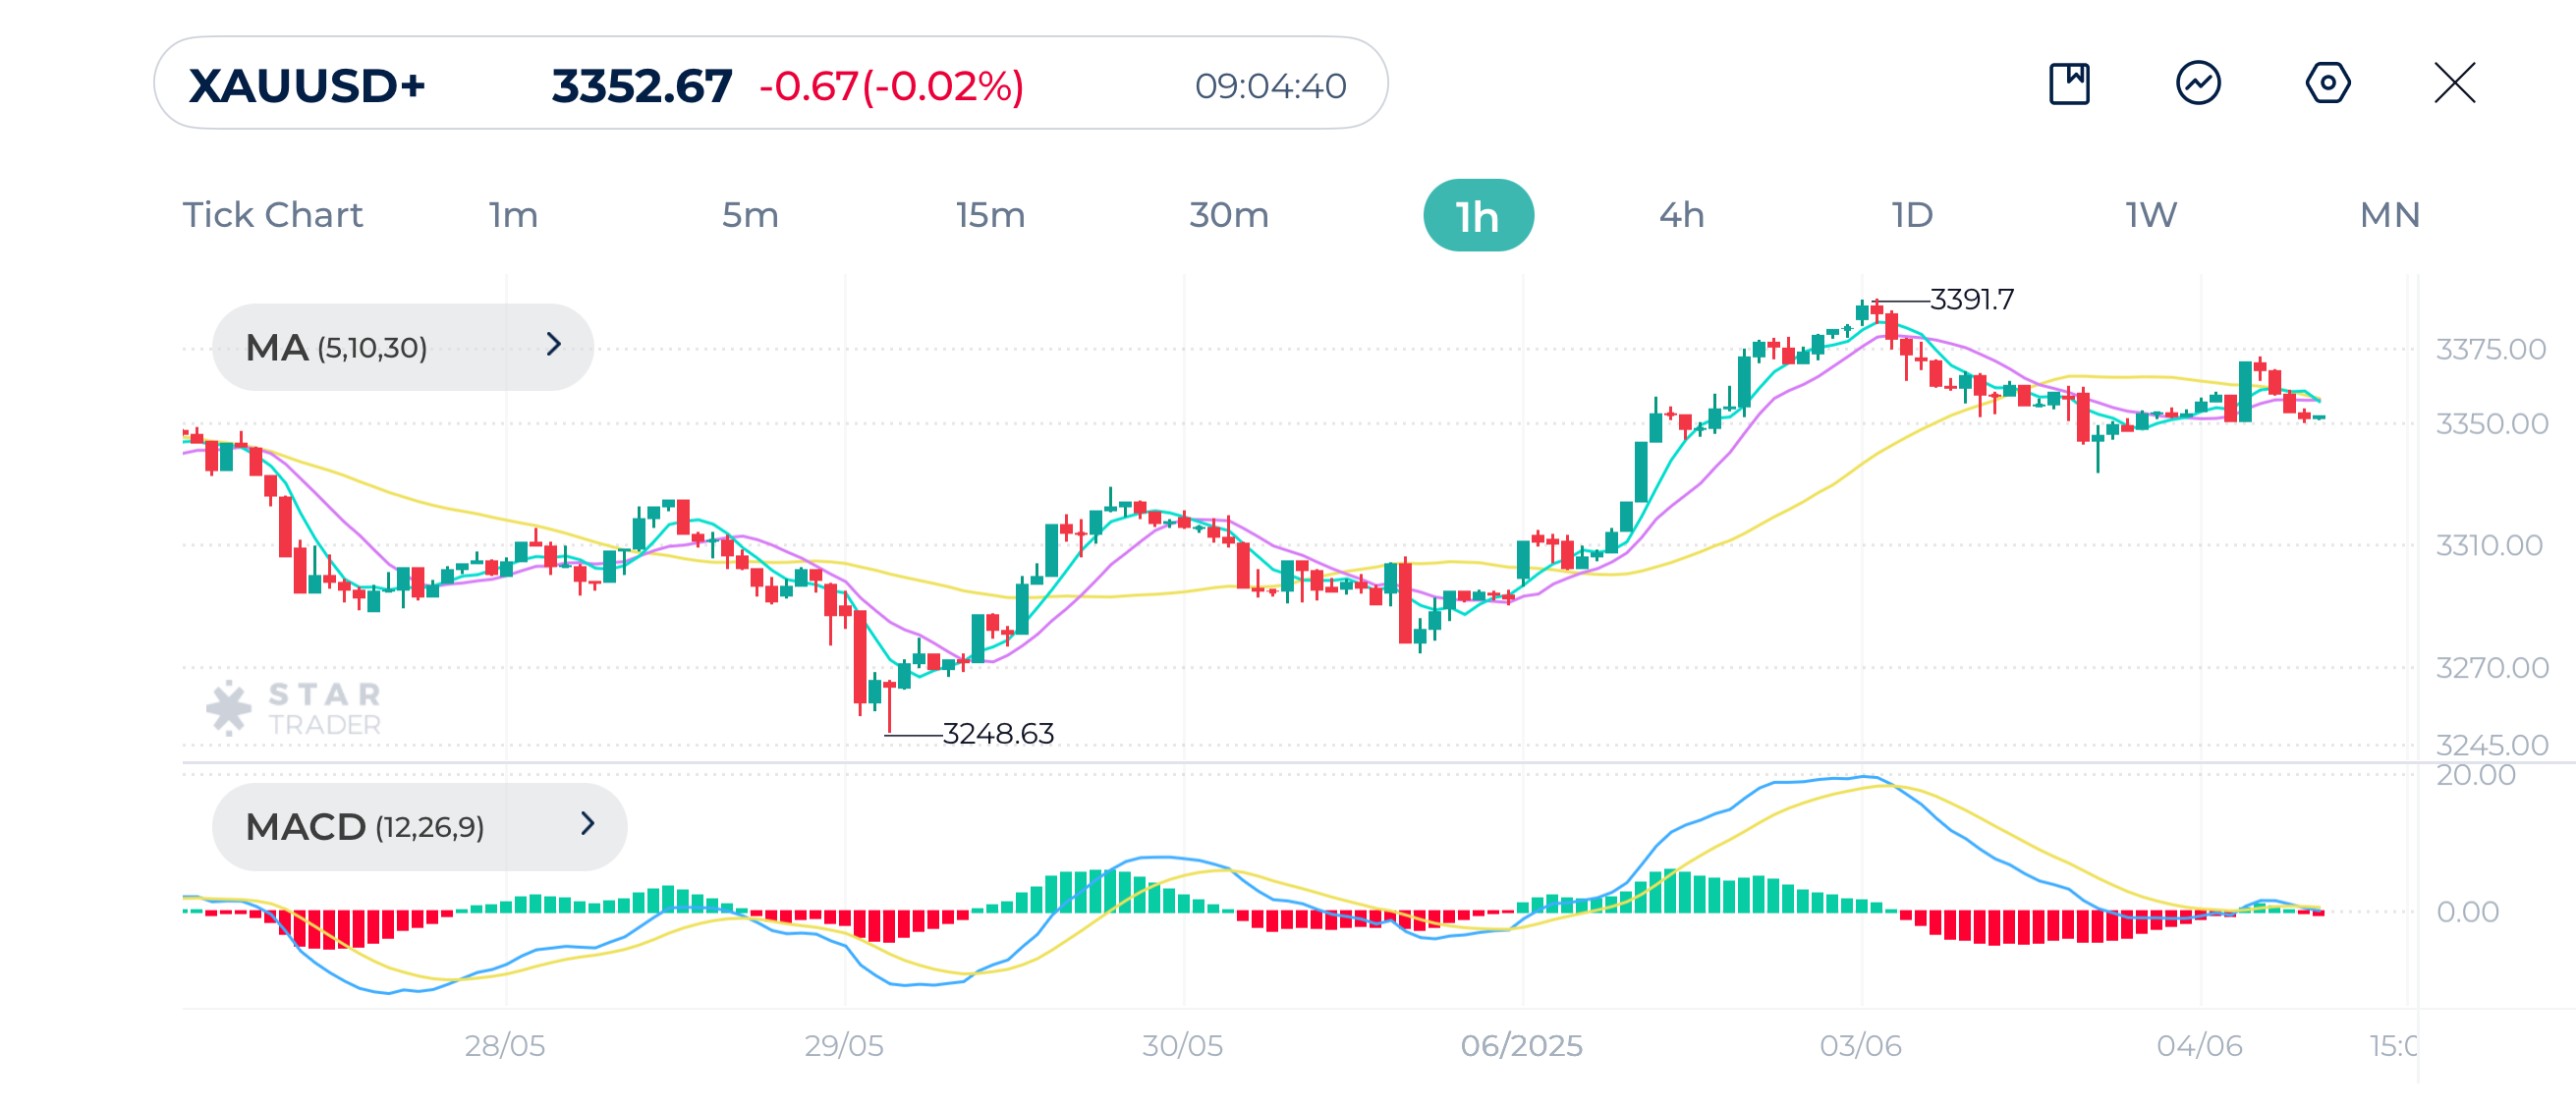Toggle the highlighted 1h timeframe

1478,214
